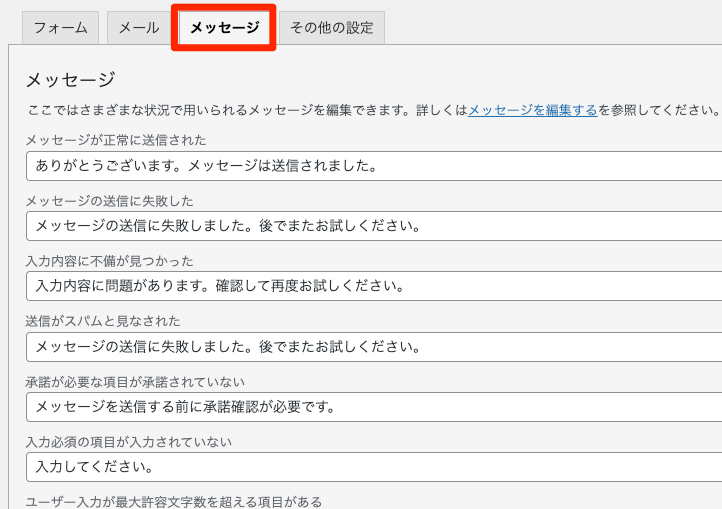This screenshot has height=509, width=722.
Task: Click the メッセージの送信に失敗した label
Action: pos(109,201)
